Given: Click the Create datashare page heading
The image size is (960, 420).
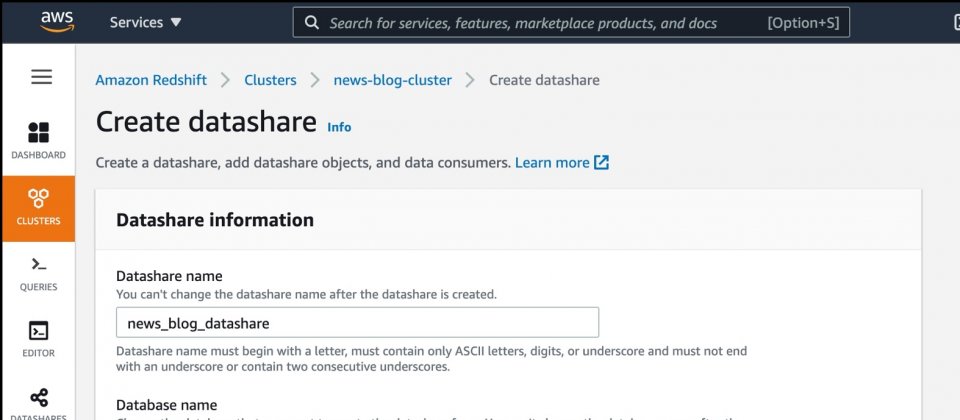Looking at the screenshot, I should tap(206, 121).
